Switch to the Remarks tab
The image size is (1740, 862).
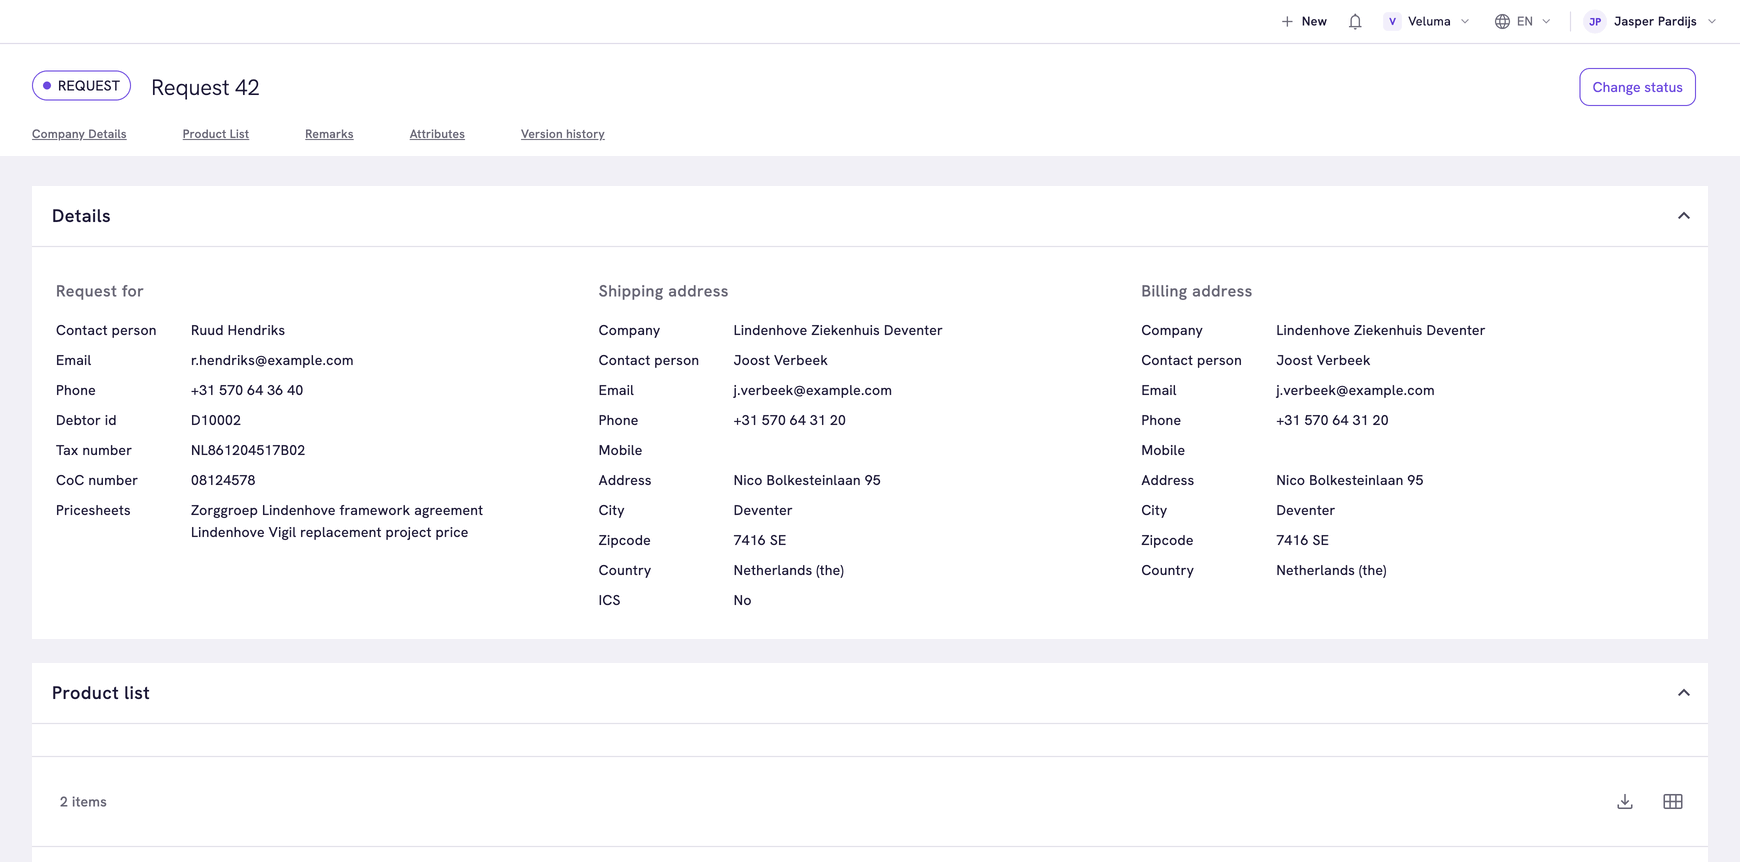click(329, 134)
